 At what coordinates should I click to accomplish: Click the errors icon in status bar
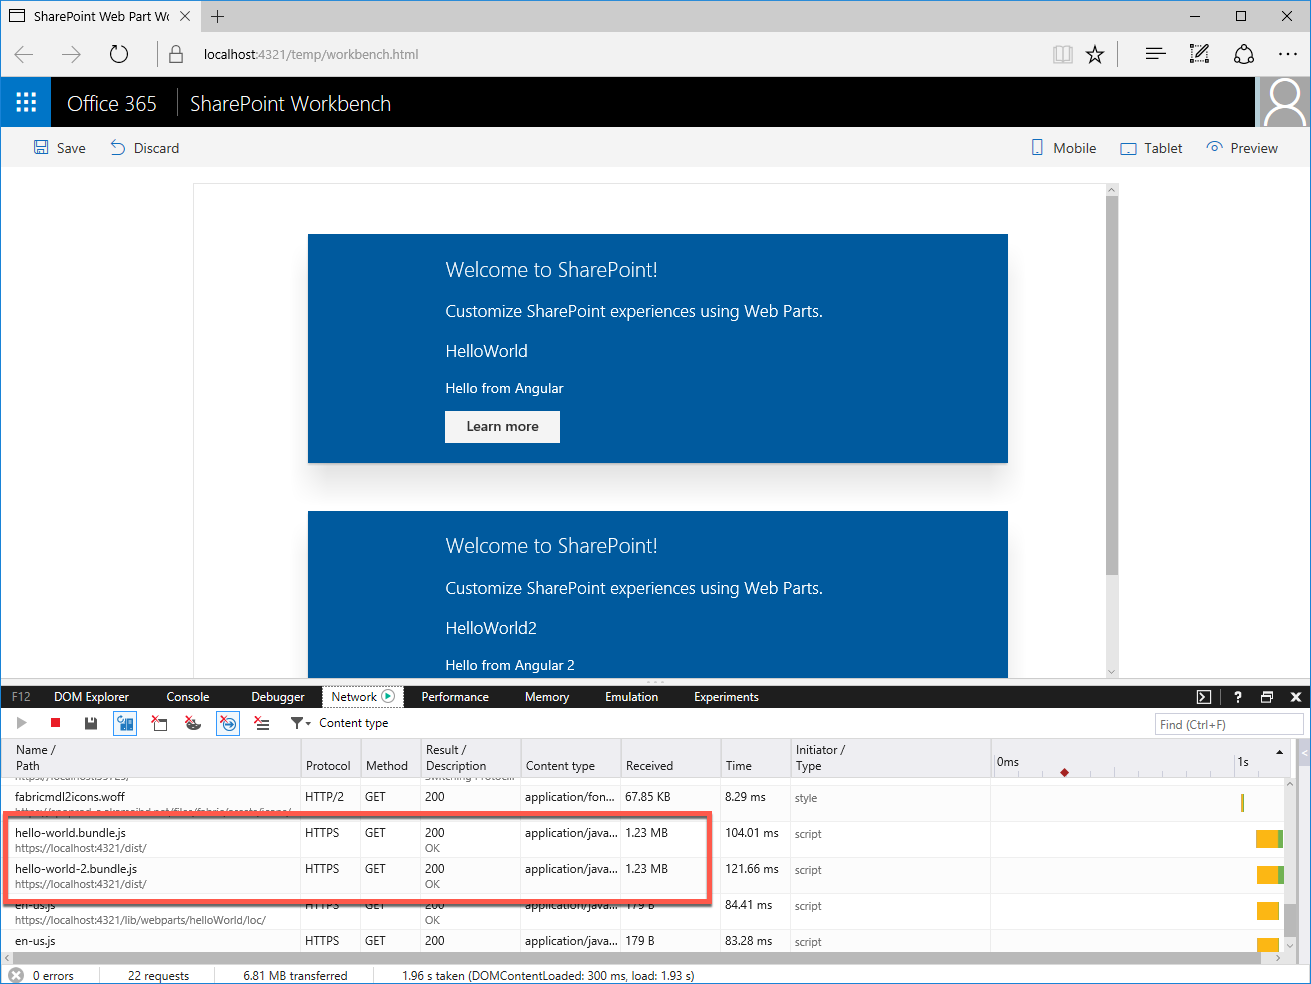pyautogui.click(x=16, y=975)
